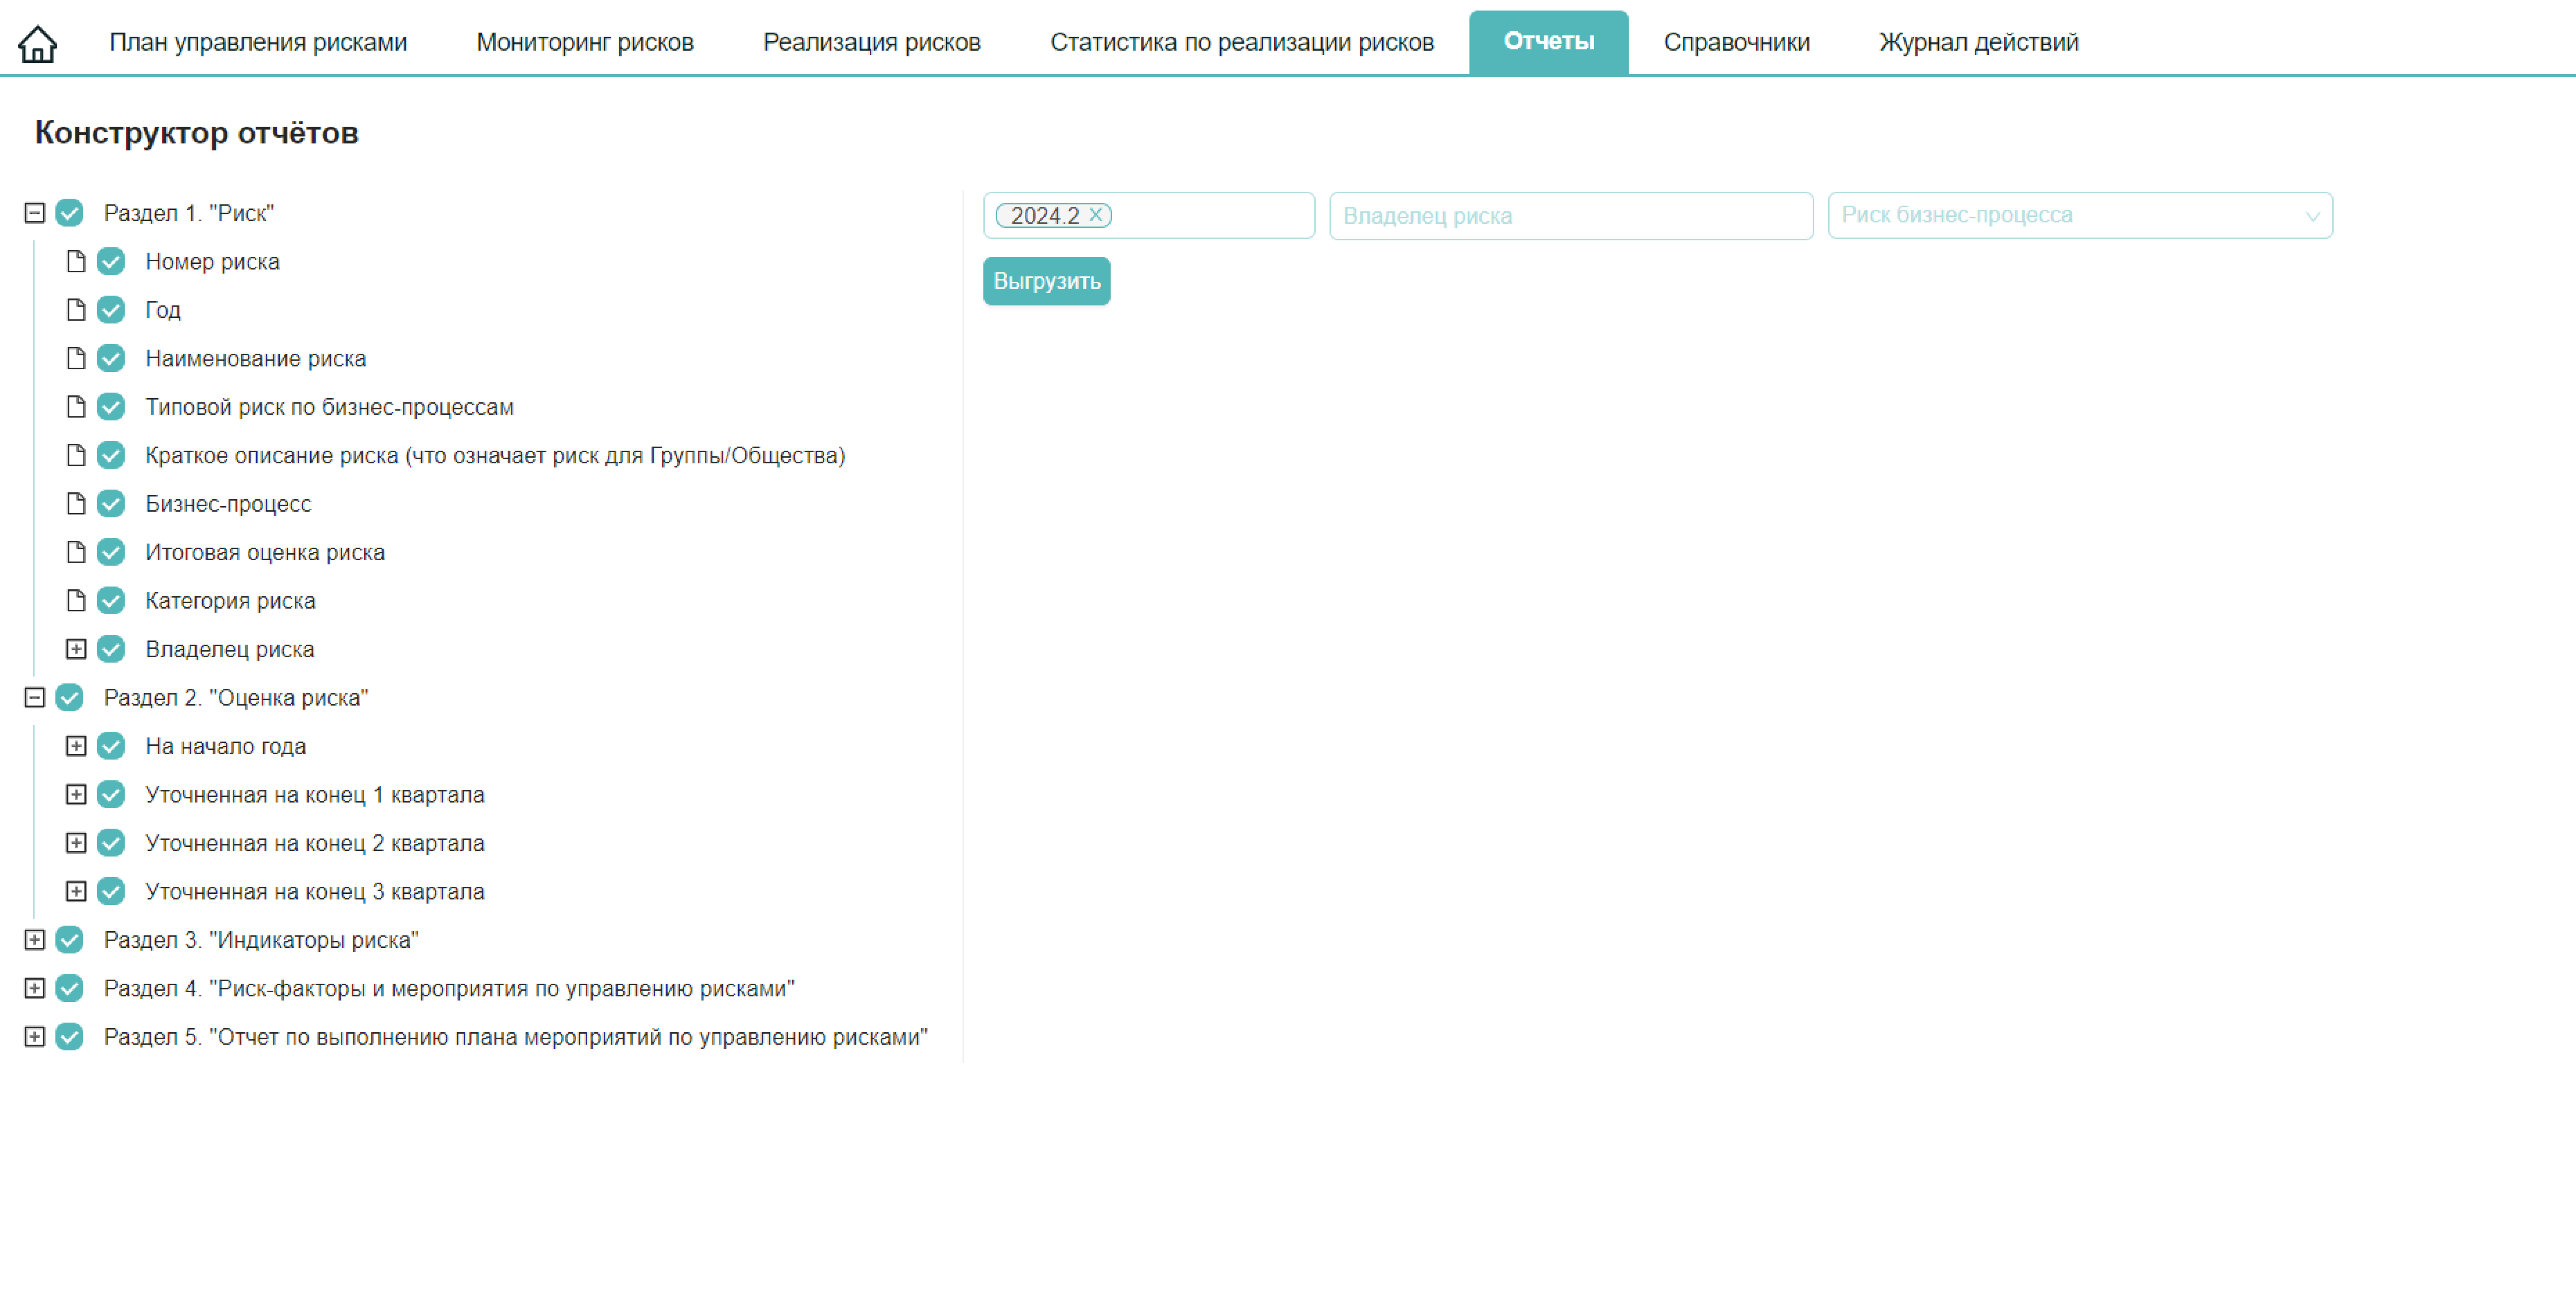2576x1312 pixels.
Task: Expand Раздел 5 Отчет по выполнению node
Action: (35, 1038)
